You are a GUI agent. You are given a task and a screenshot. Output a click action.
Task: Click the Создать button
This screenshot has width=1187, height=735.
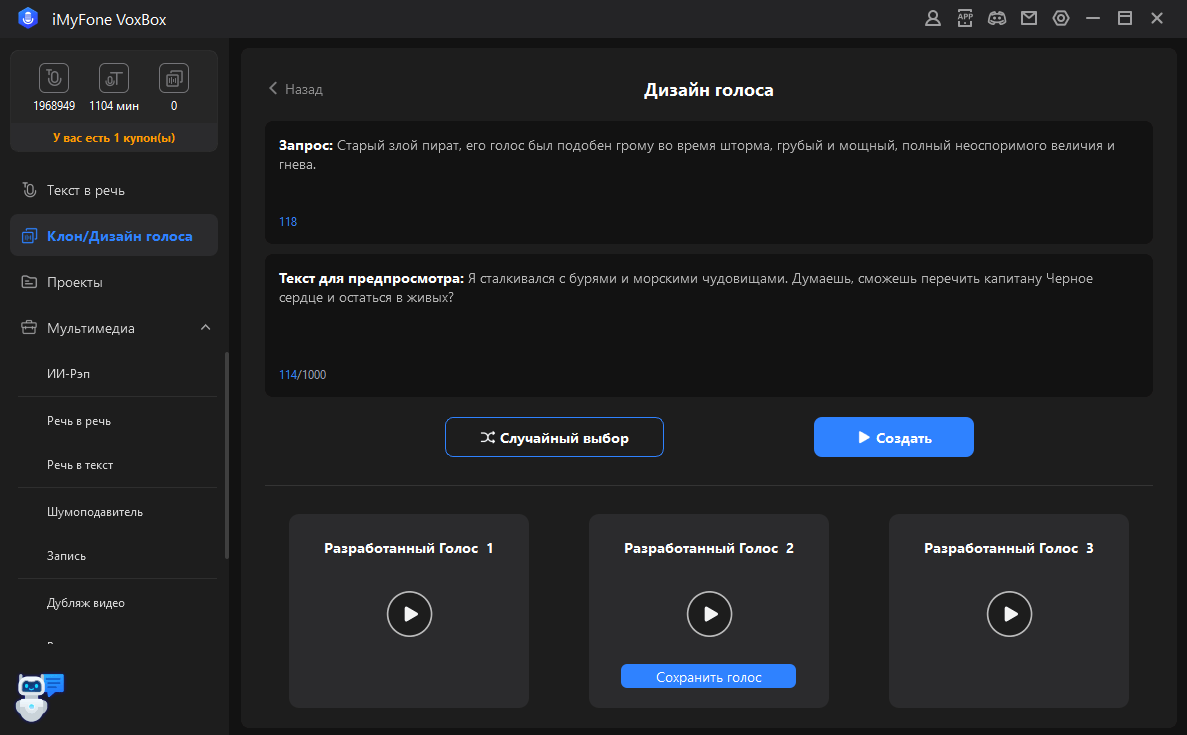click(x=893, y=438)
